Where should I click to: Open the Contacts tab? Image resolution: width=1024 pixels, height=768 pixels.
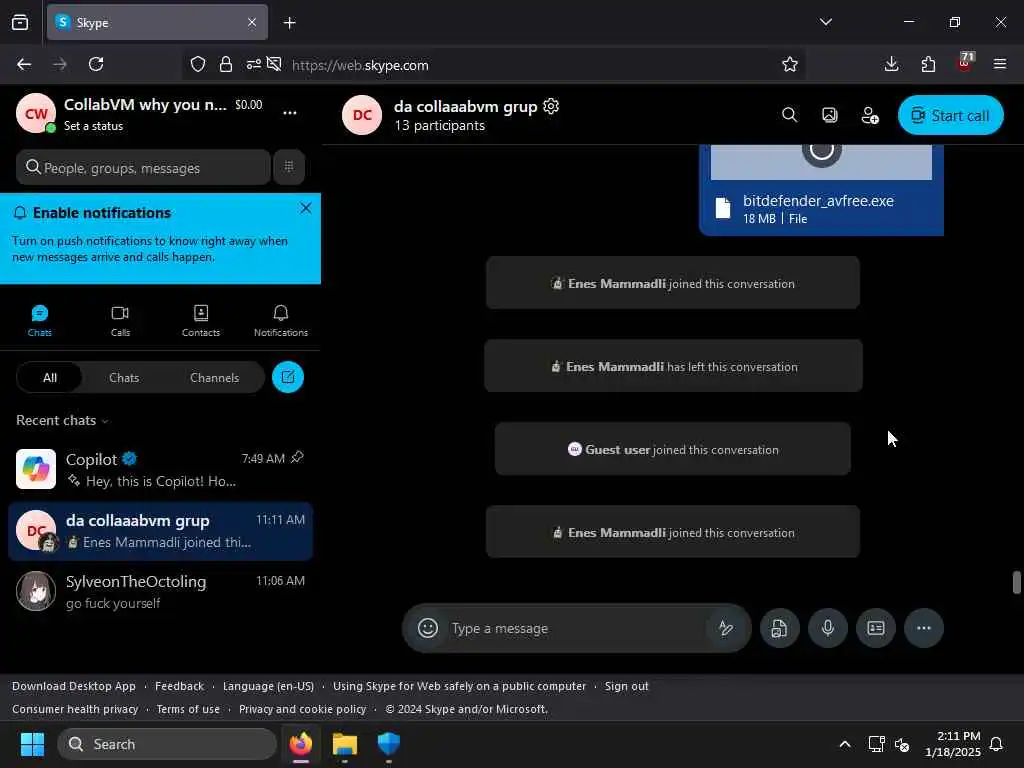[x=200, y=321]
